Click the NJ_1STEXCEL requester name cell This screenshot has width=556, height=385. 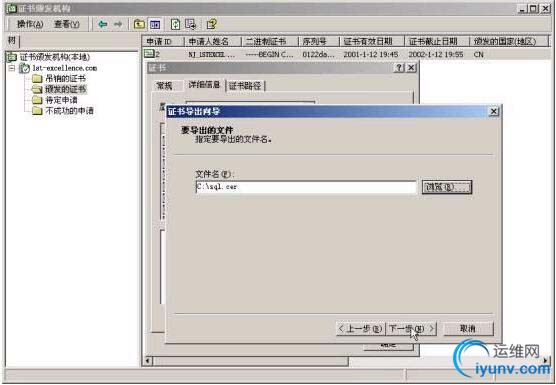point(211,55)
